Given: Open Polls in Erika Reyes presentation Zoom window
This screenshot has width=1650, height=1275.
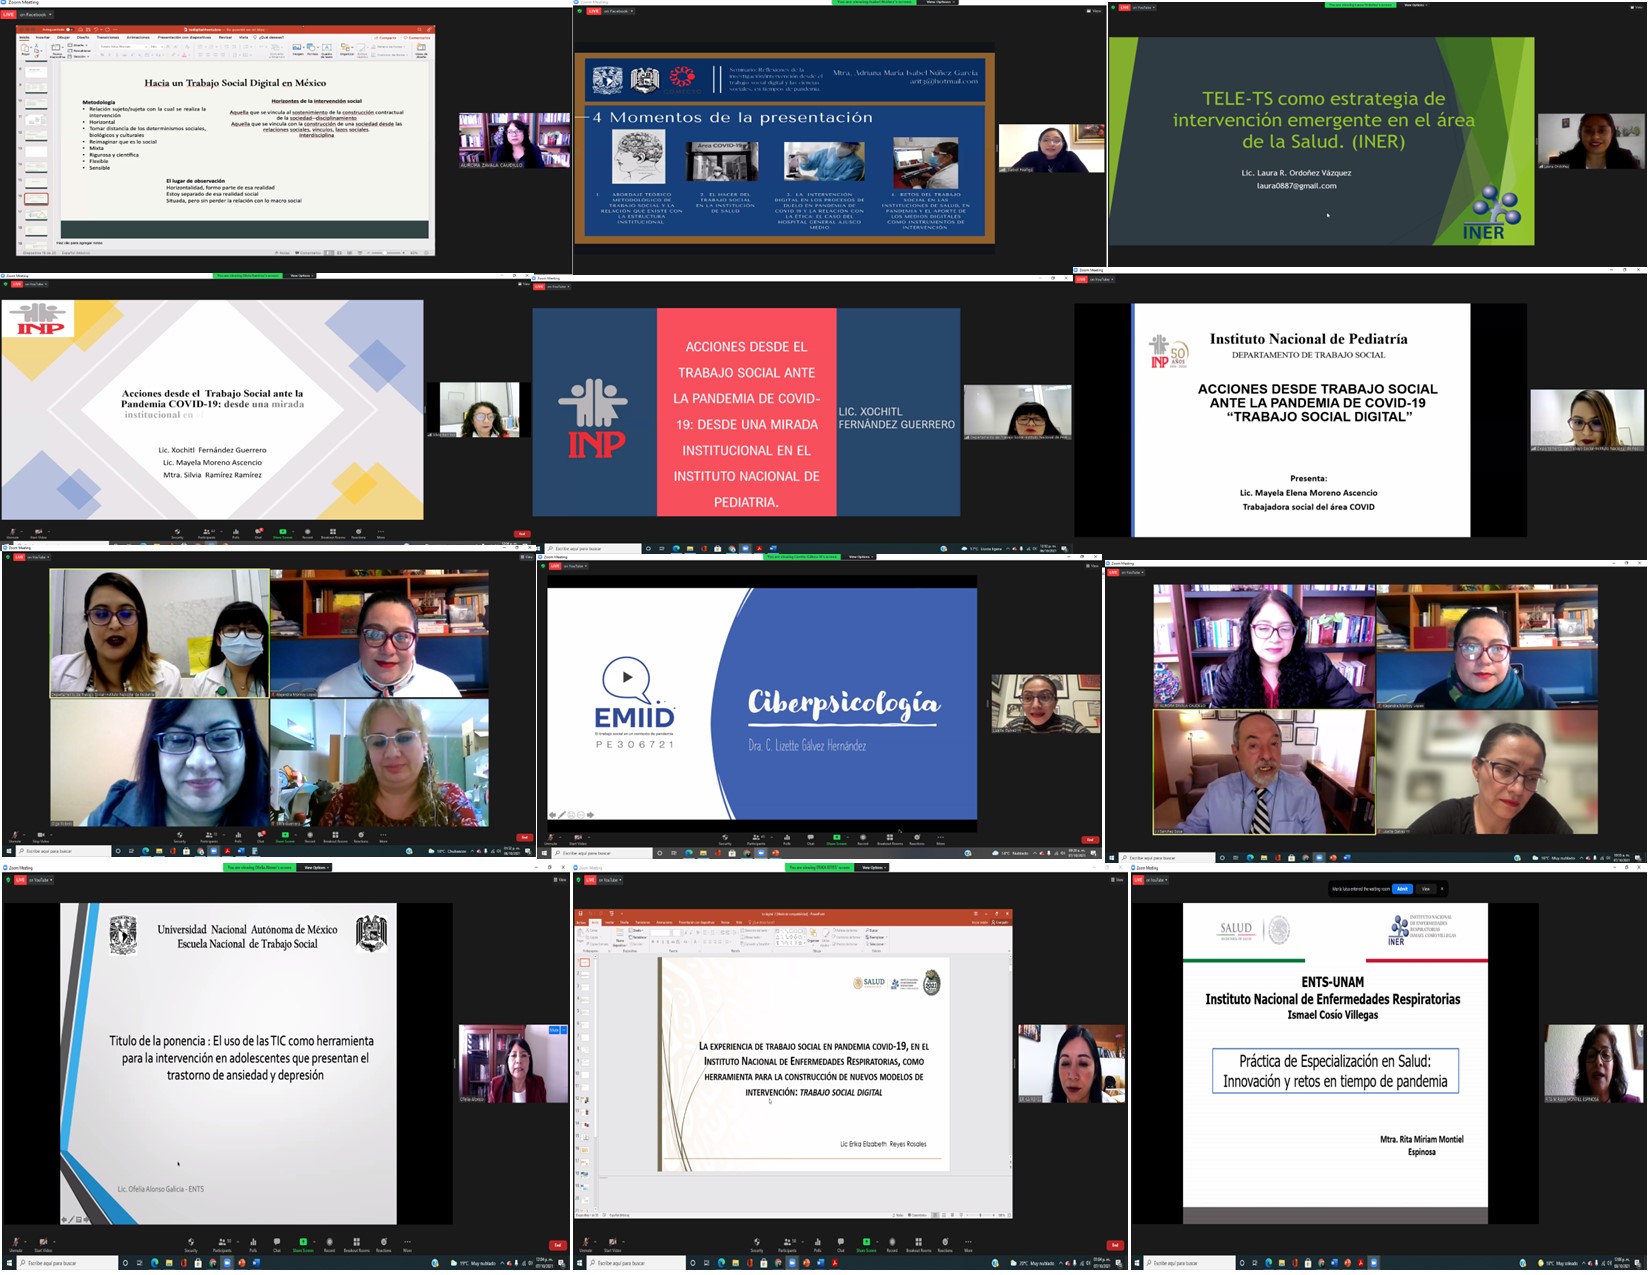Looking at the screenshot, I should pyautogui.click(x=818, y=1245).
